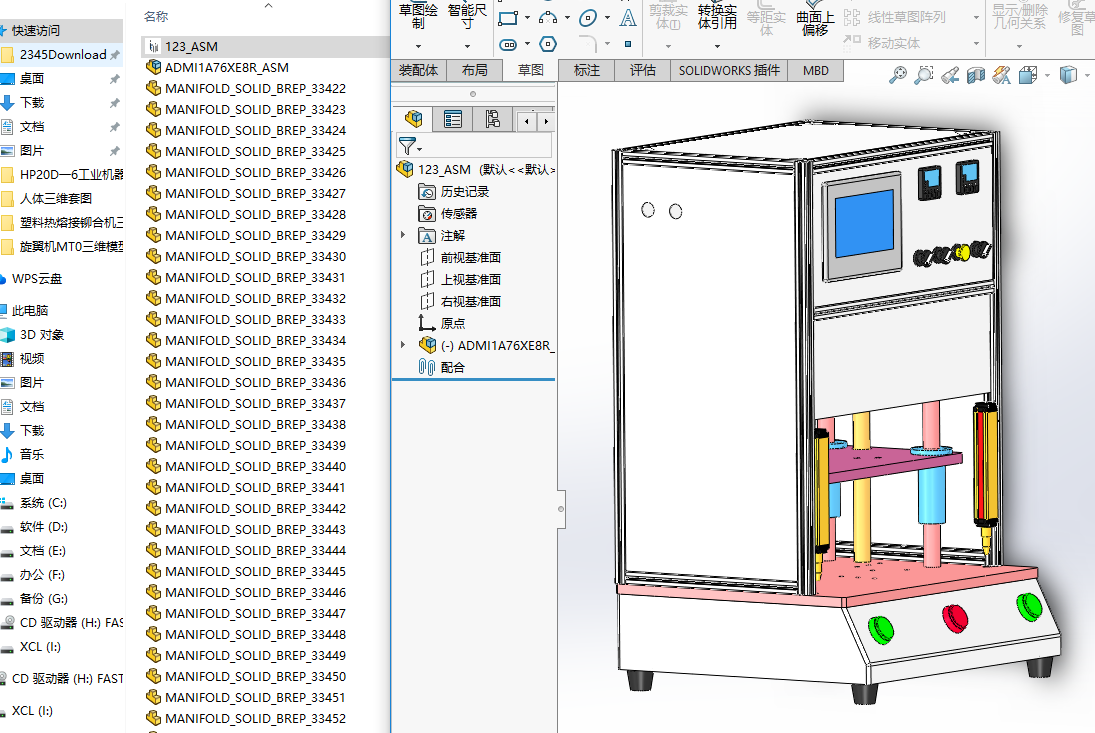Click the 转换实体引用 button
The image size is (1095, 733).
click(x=717, y=17)
